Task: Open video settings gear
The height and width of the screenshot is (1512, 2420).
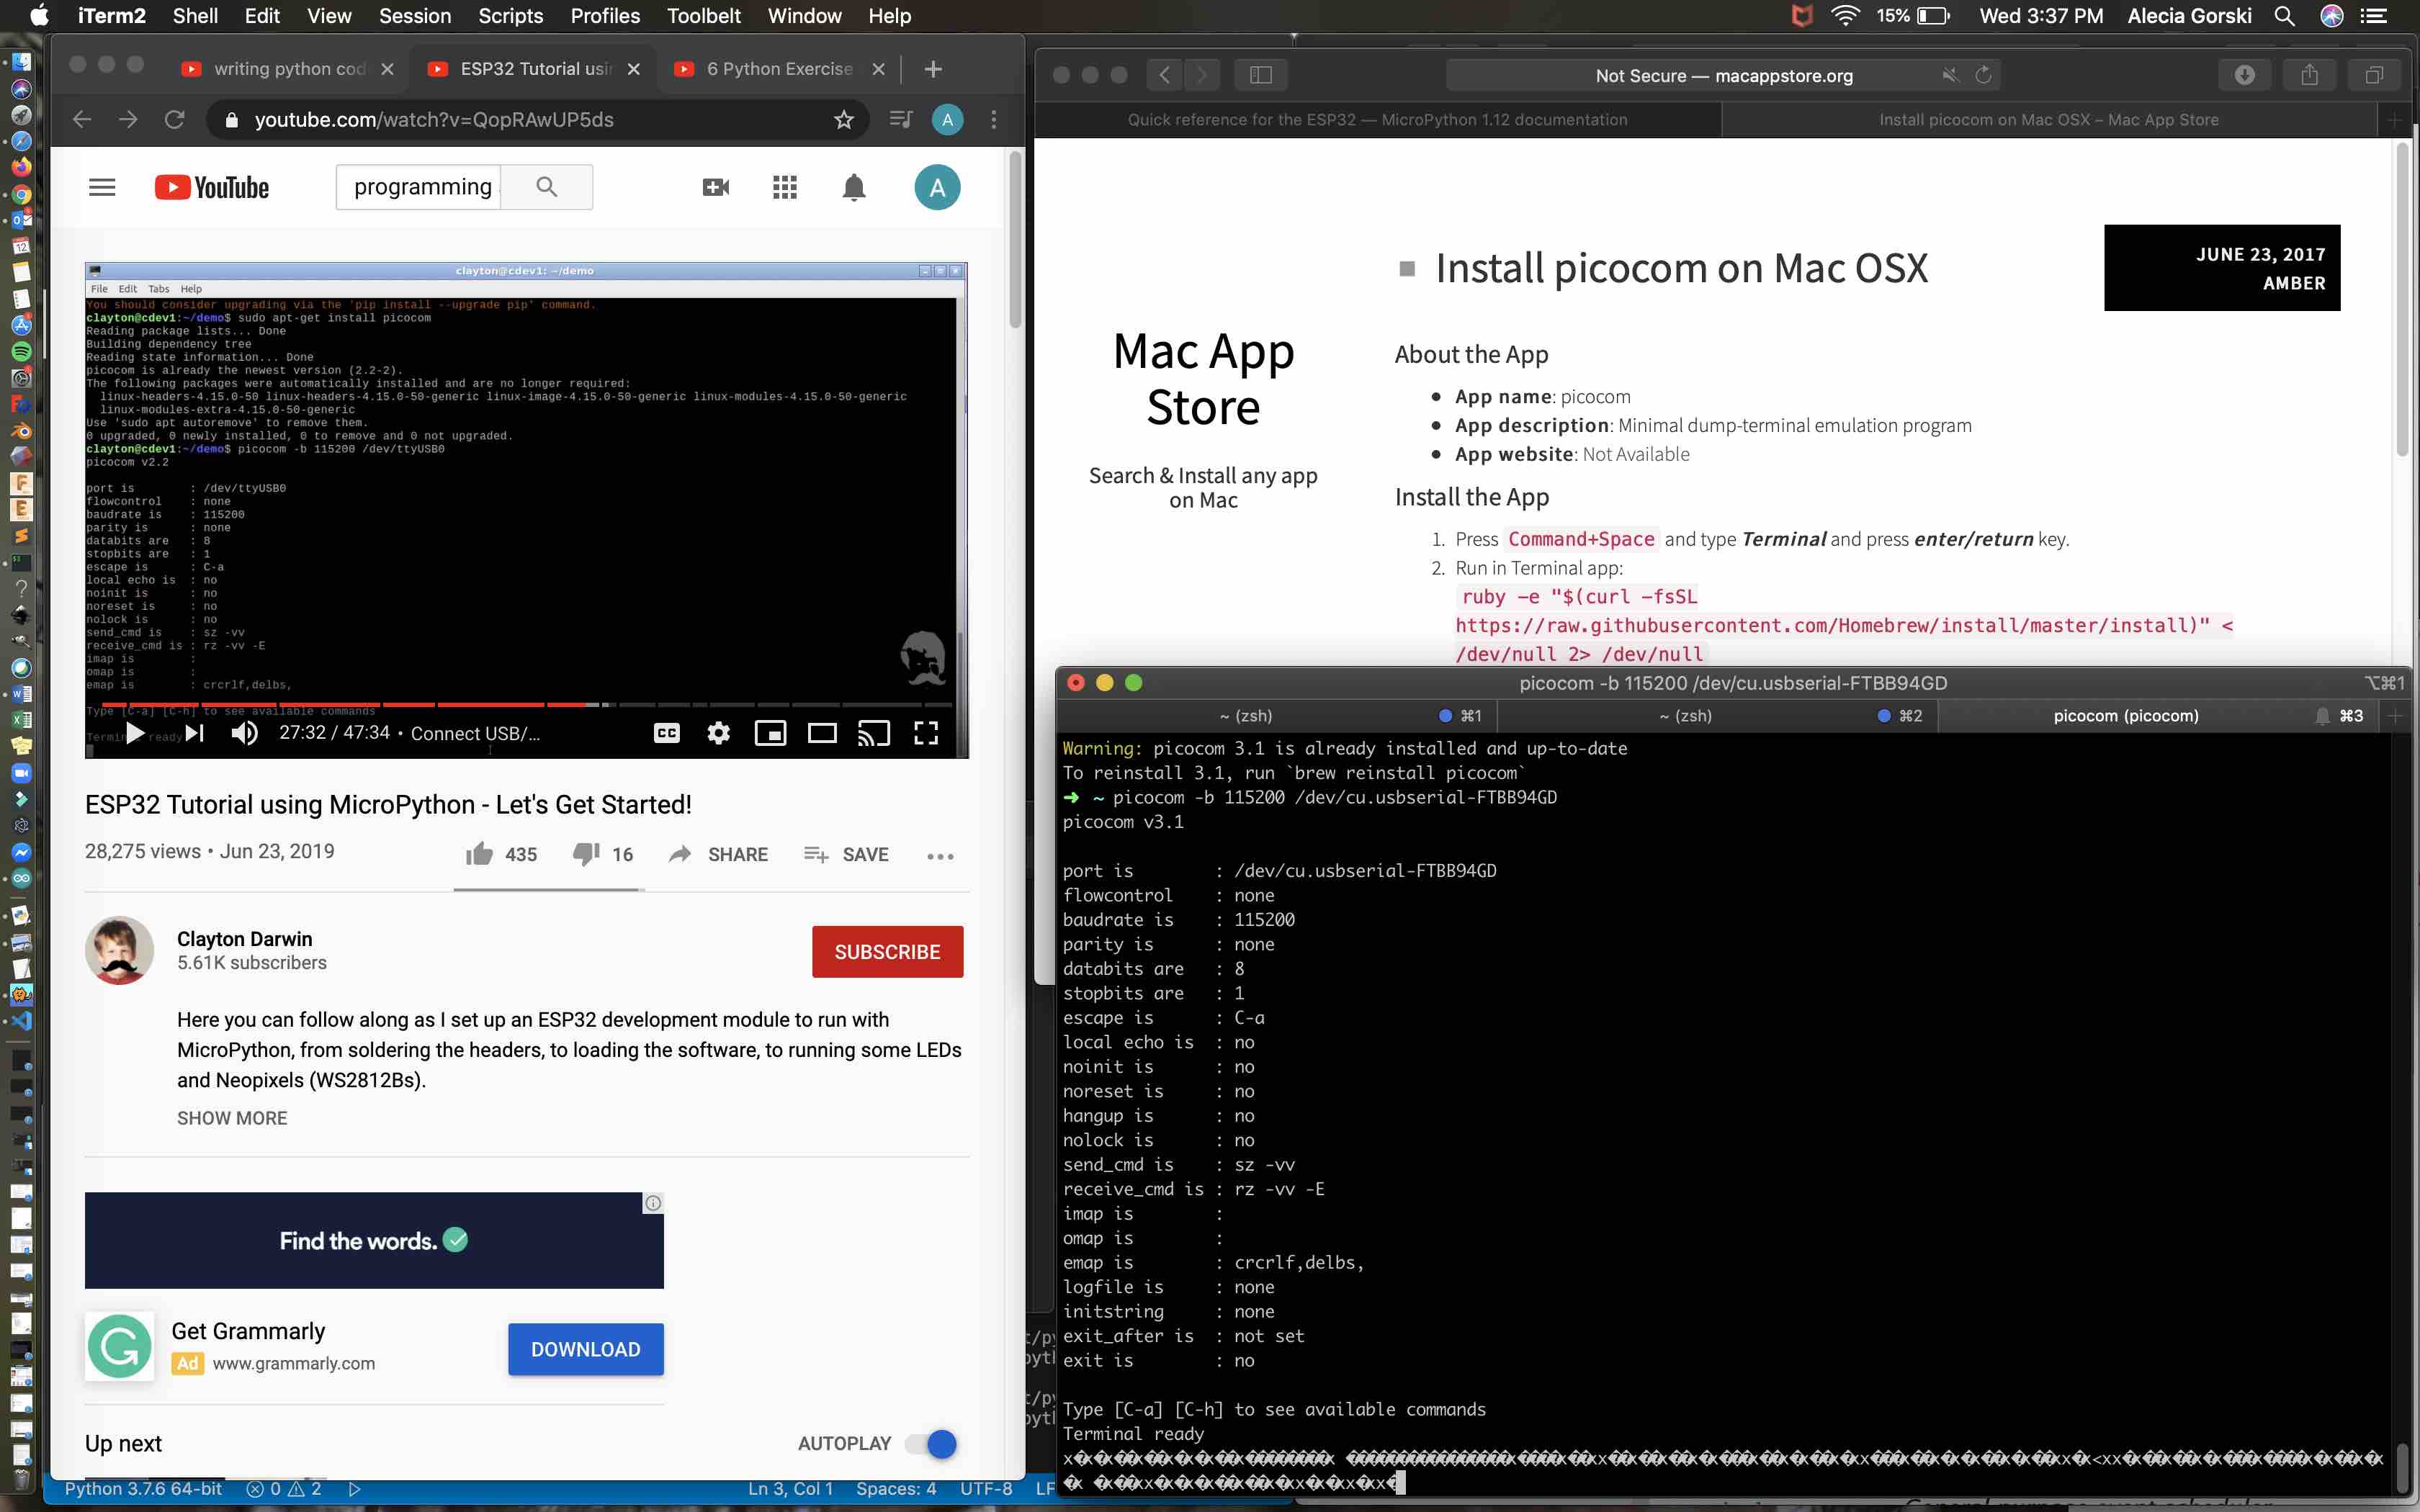Action: coord(718,733)
